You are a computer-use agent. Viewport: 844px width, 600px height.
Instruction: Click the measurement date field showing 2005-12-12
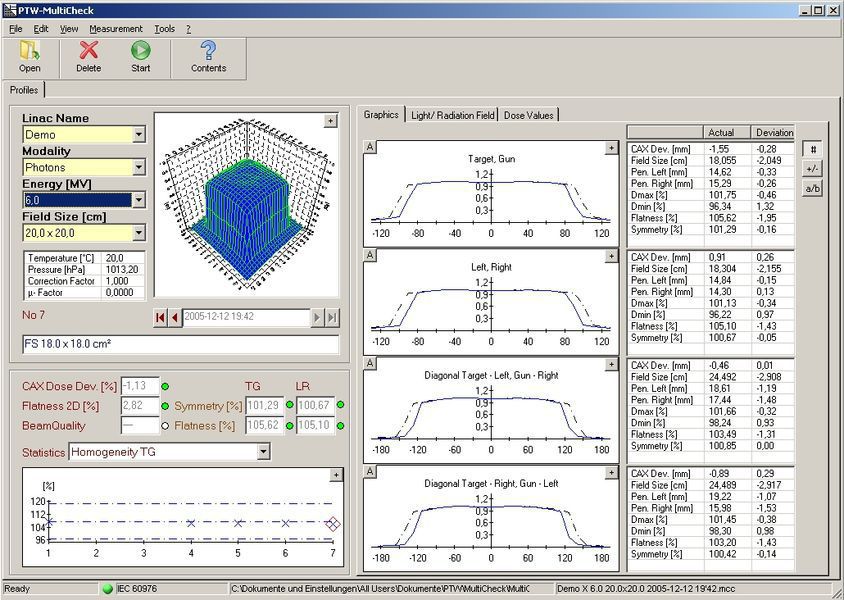pyautogui.click(x=240, y=317)
